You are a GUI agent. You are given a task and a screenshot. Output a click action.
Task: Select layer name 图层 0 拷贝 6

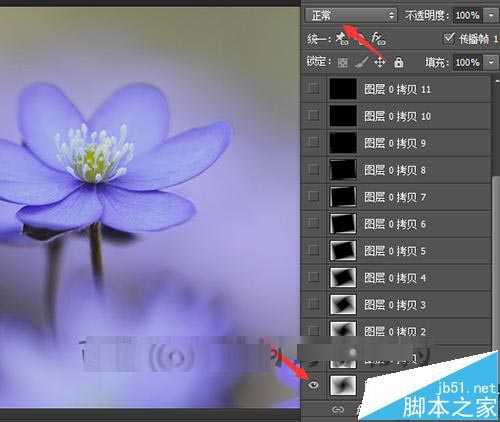[395, 224]
